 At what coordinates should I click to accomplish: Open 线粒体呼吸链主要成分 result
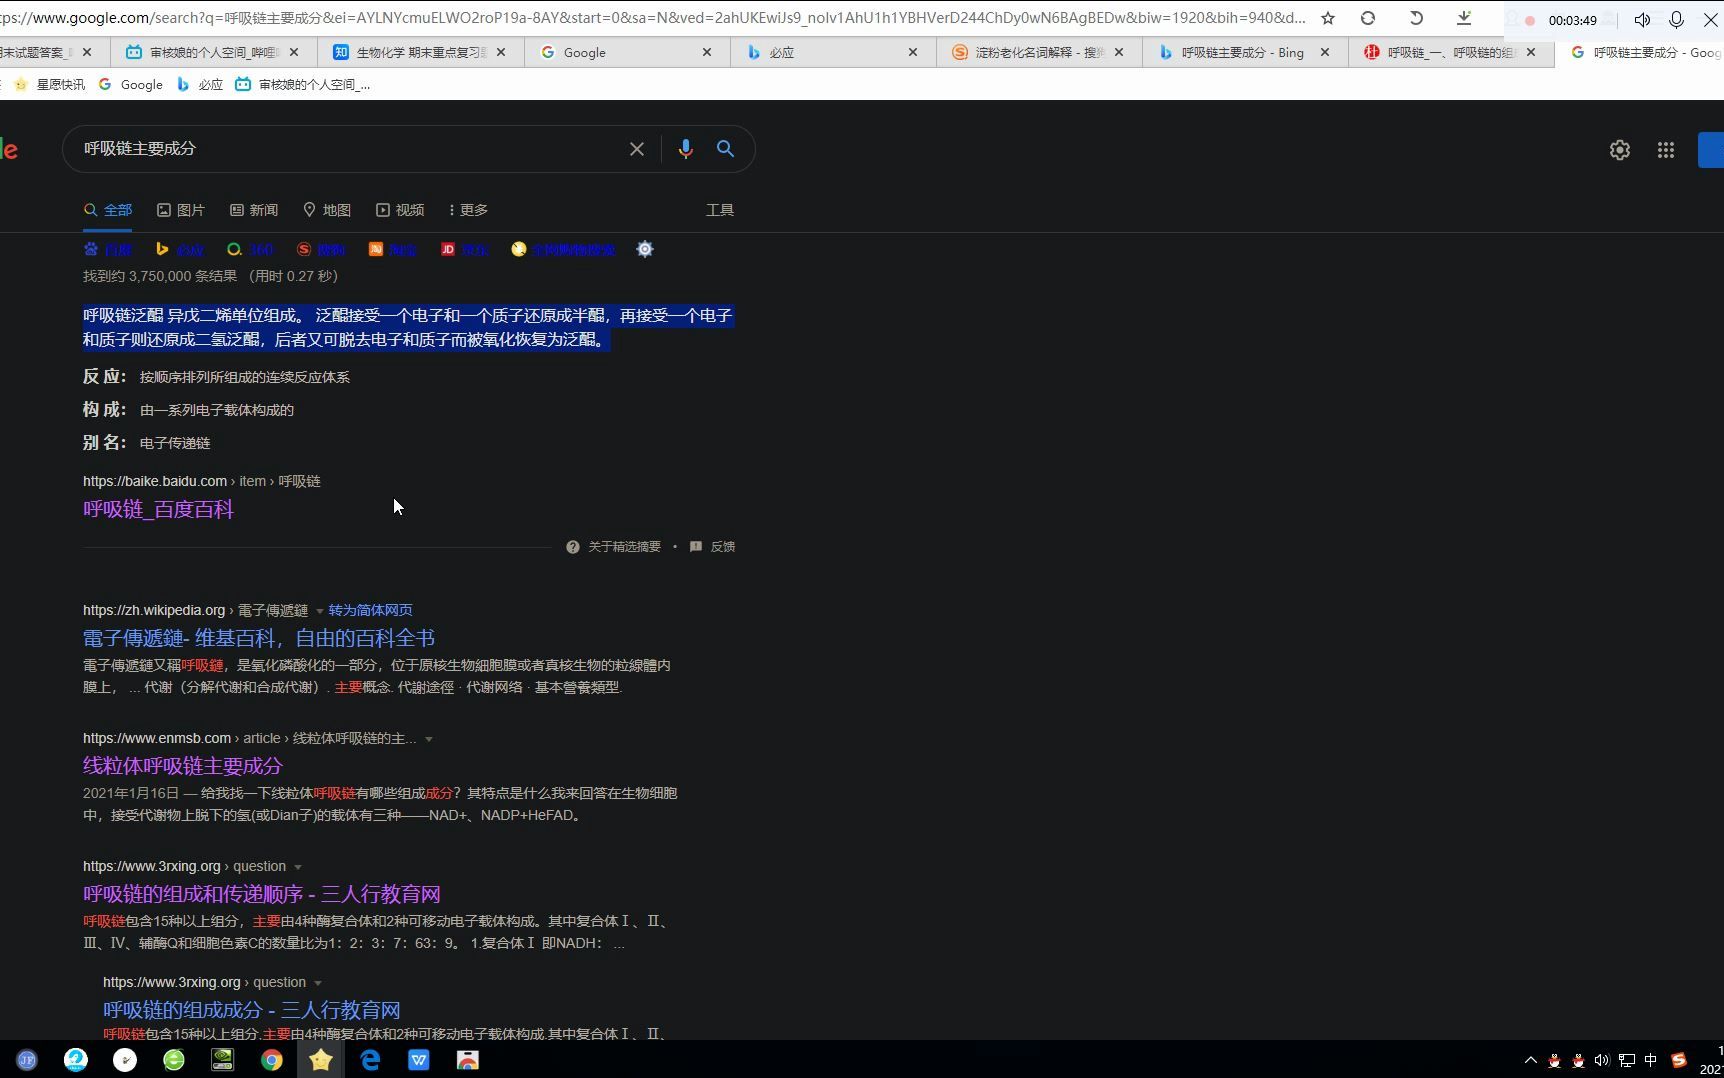(x=183, y=766)
